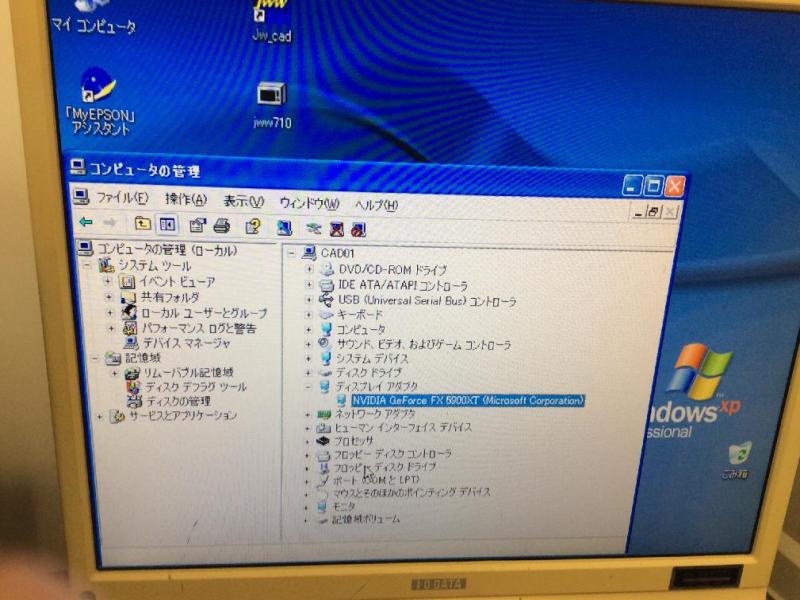Maximize コンピュータの管理 window
This screenshot has width=800, height=600.
click(x=654, y=185)
